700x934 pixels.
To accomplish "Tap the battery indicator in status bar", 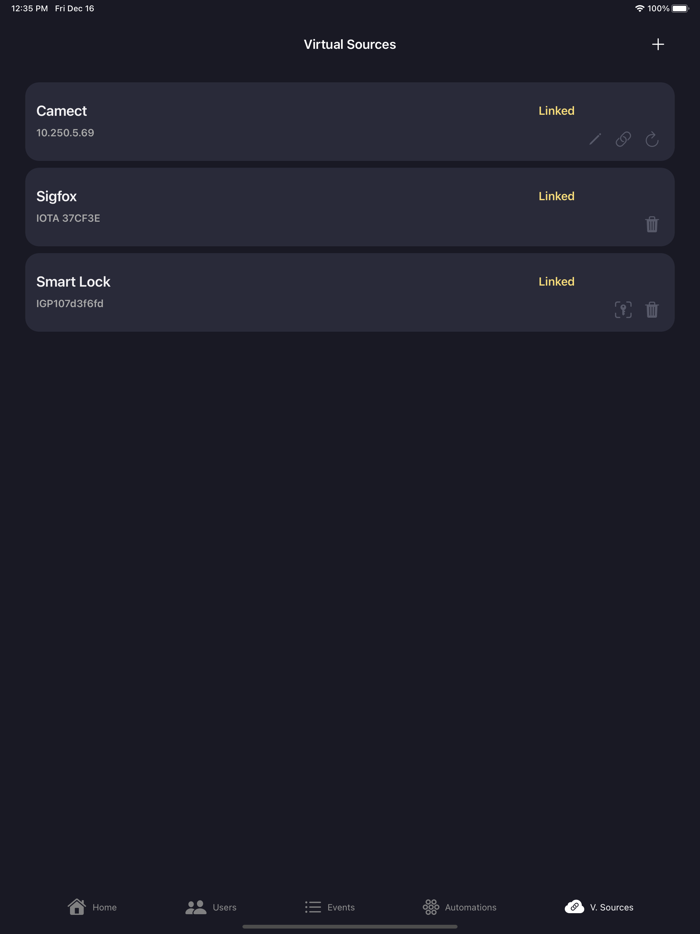I will tap(680, 8).
